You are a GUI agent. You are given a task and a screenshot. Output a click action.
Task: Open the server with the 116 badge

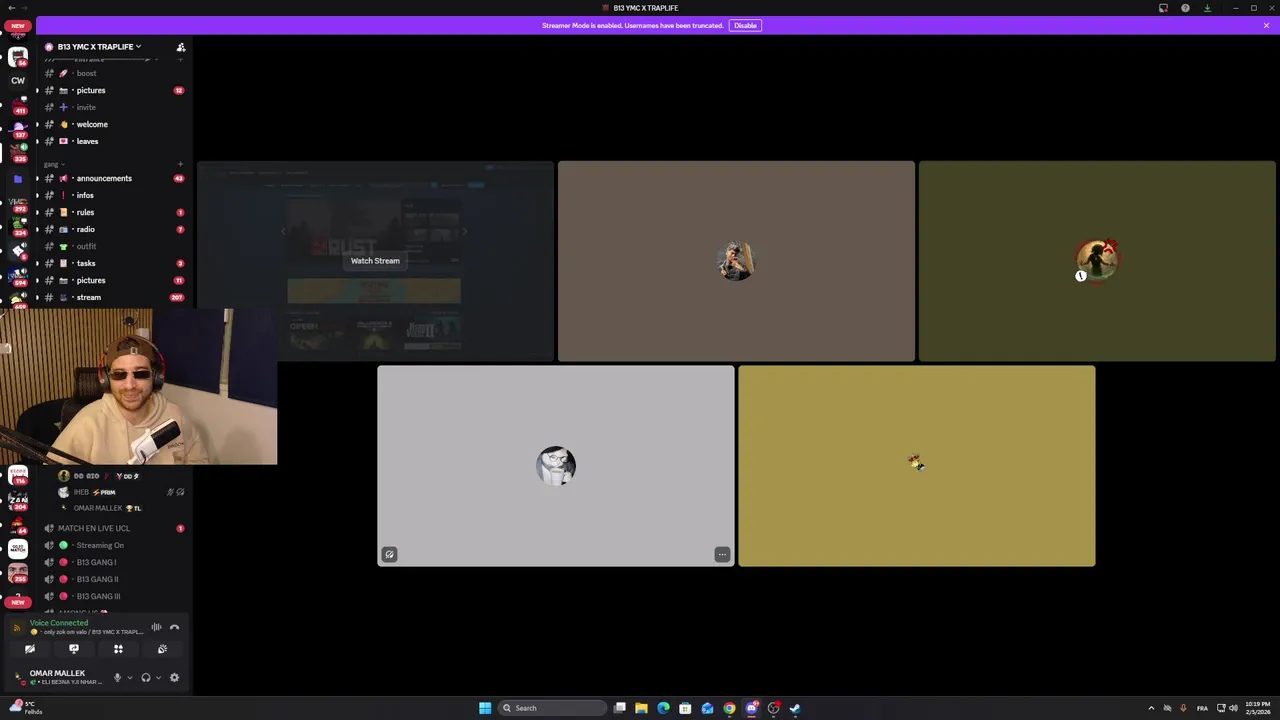(x=18, y=476)
